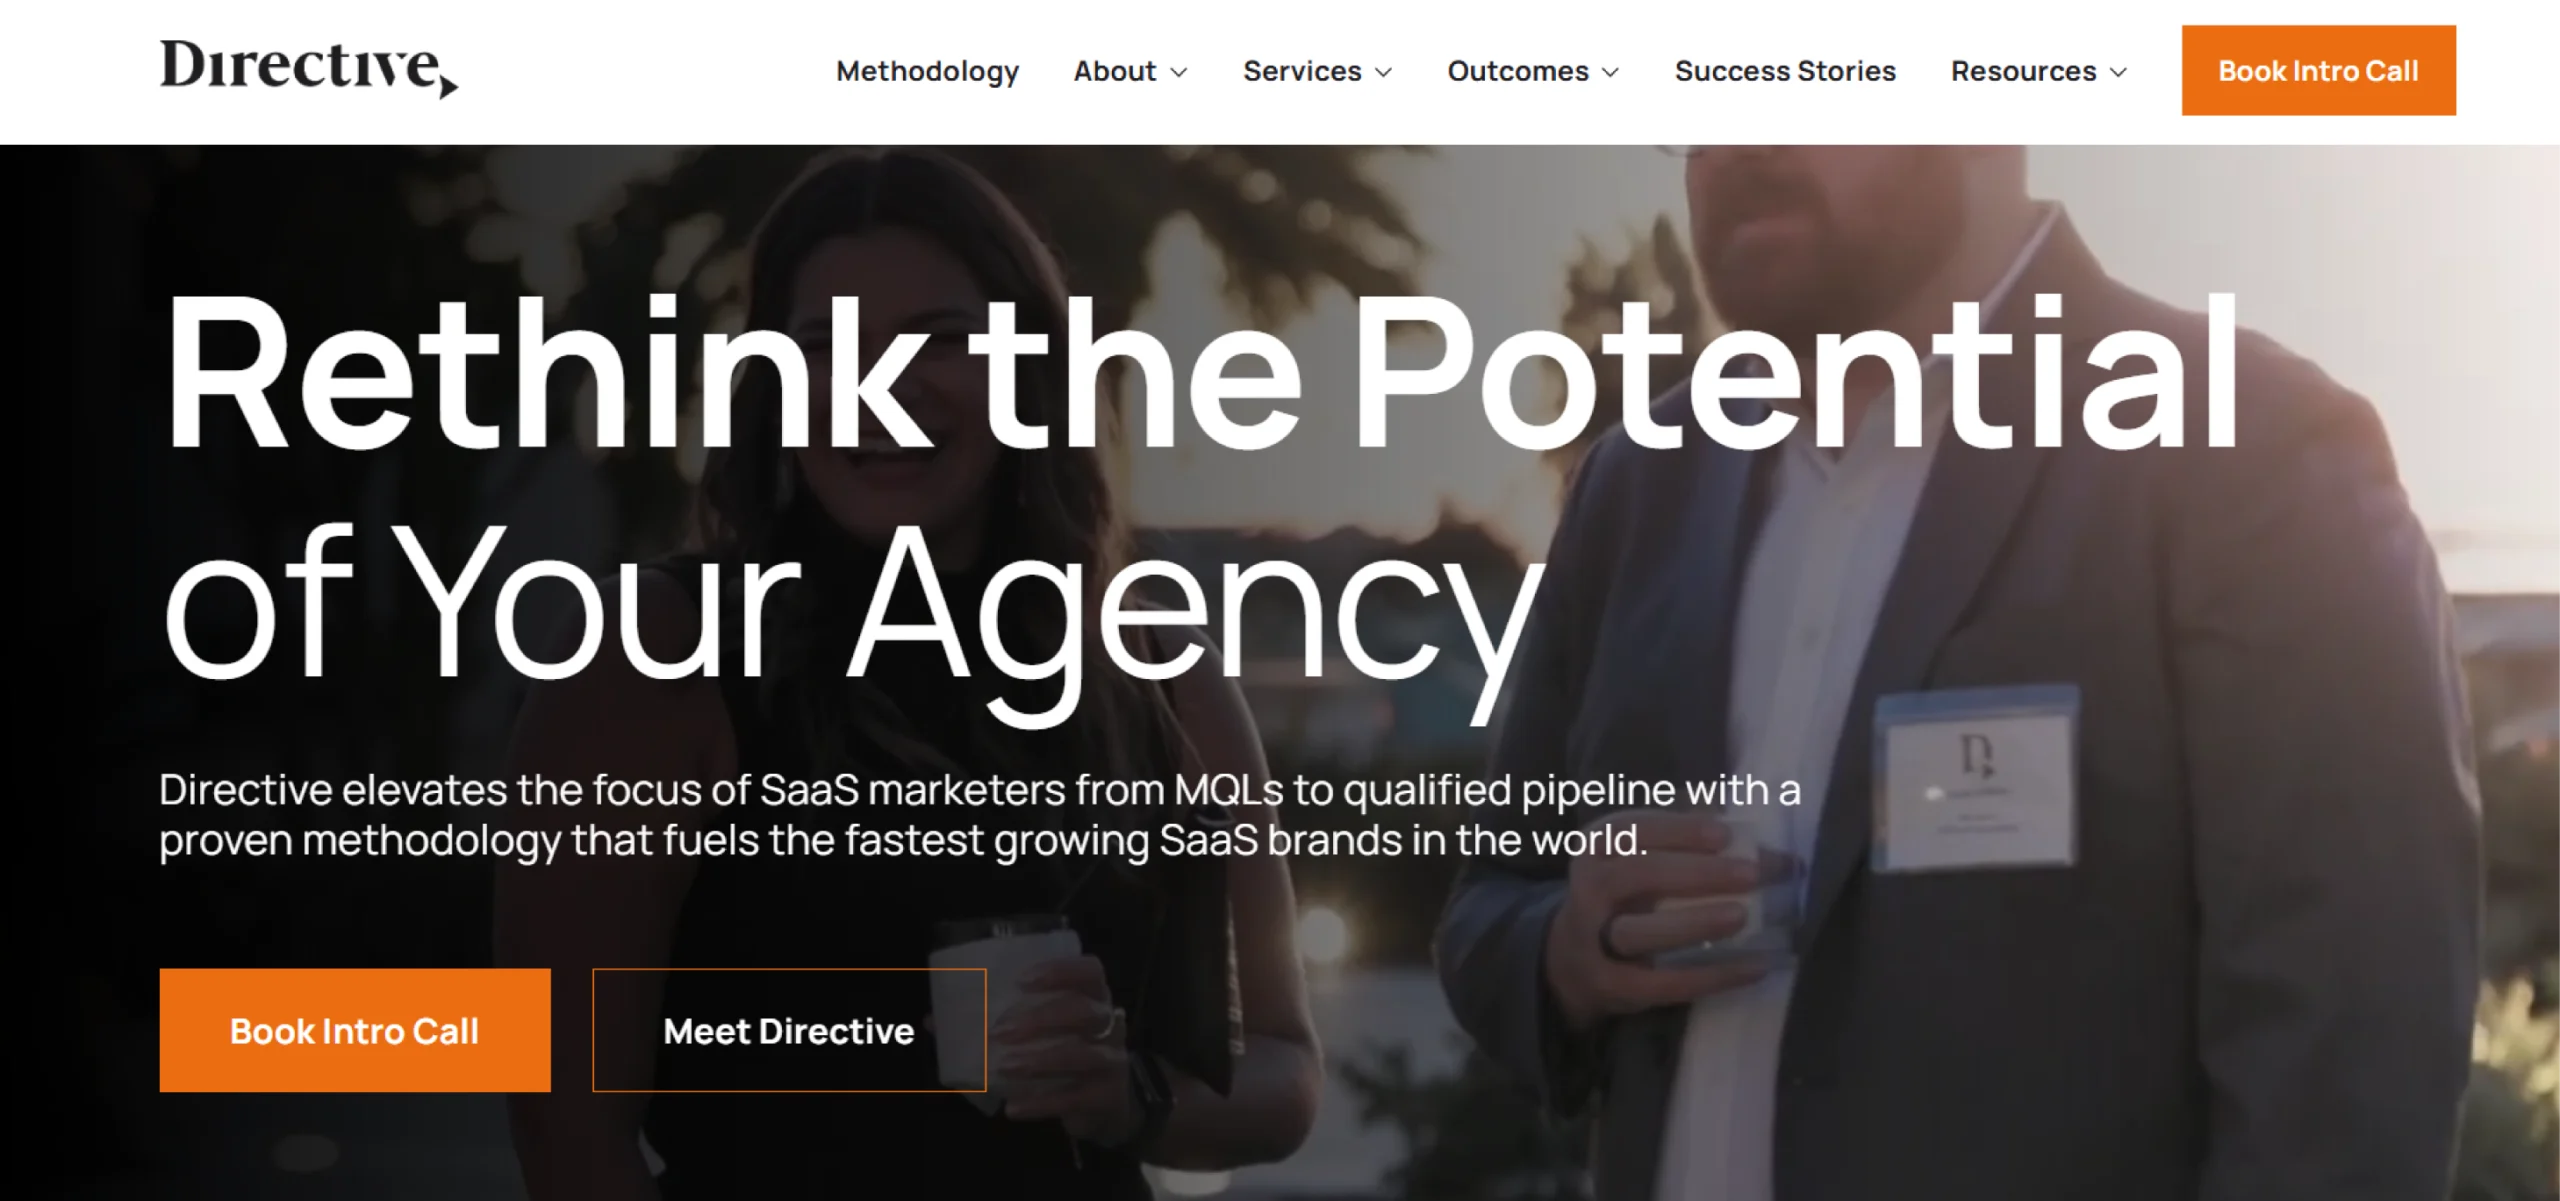Viewport: 2560px width, 1201px height.
Task: Expand the chevron beside Resources
Action: 2118,72
